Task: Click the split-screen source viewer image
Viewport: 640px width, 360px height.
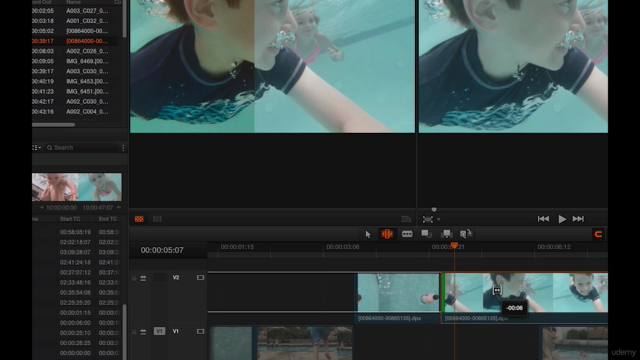Action: coord(272,66)
